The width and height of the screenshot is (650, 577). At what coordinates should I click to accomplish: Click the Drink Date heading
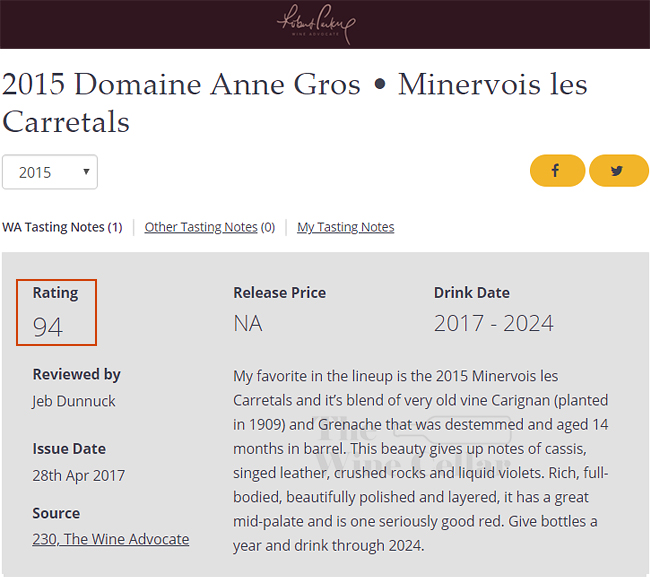coord(472,293)
